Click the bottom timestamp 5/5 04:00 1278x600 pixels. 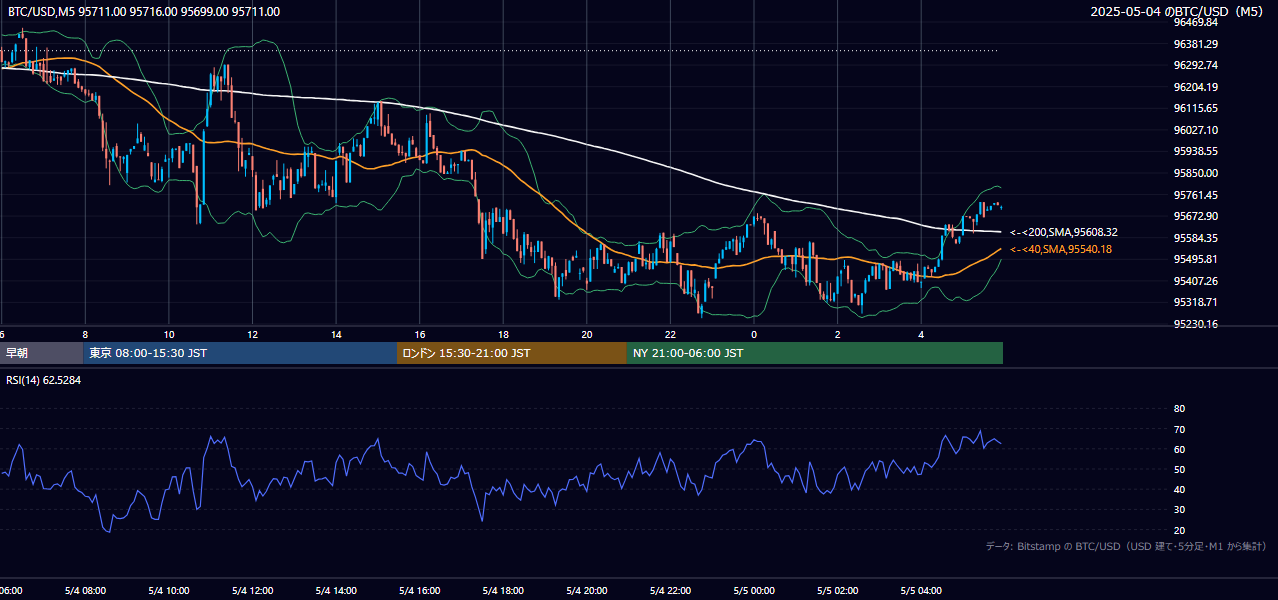pyautogui.click(x=921, y=591)
